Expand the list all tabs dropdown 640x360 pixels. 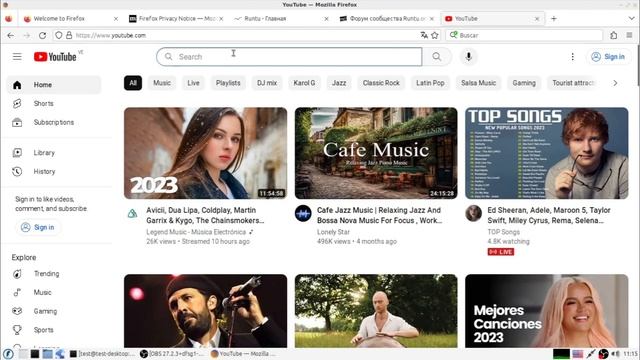pos(631,19)
